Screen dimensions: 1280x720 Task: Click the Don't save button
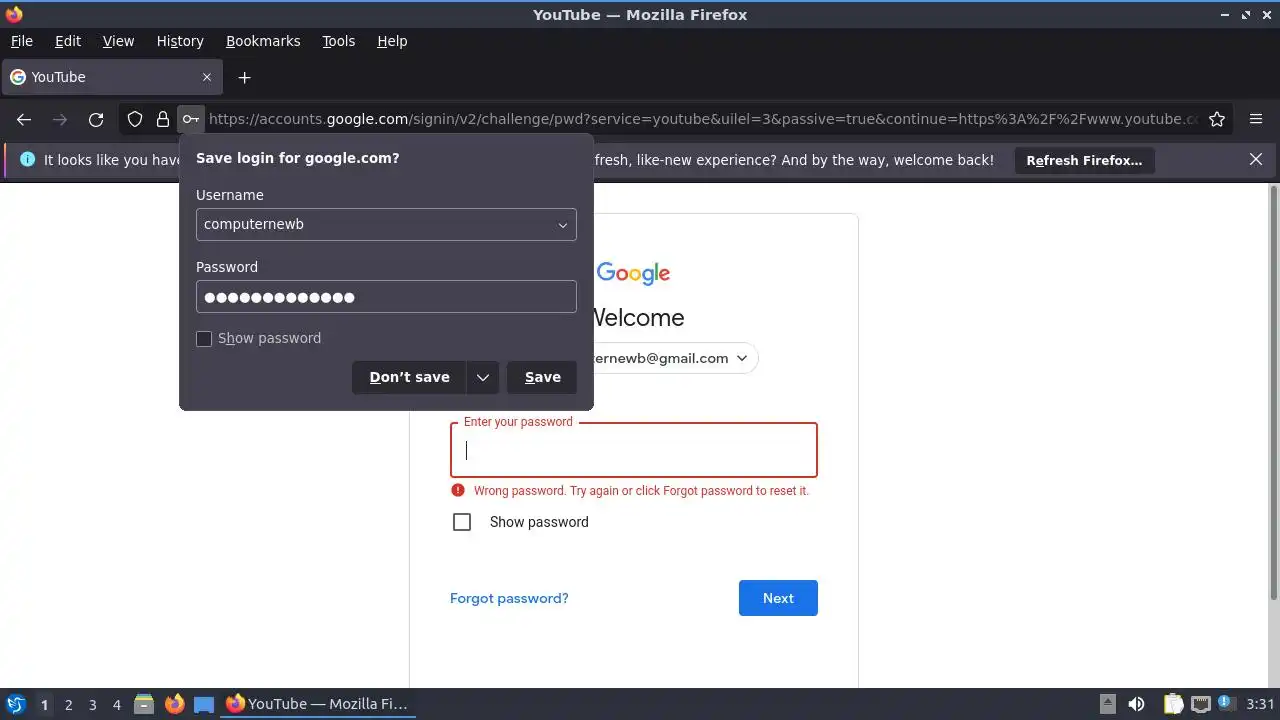pos(409,377)
